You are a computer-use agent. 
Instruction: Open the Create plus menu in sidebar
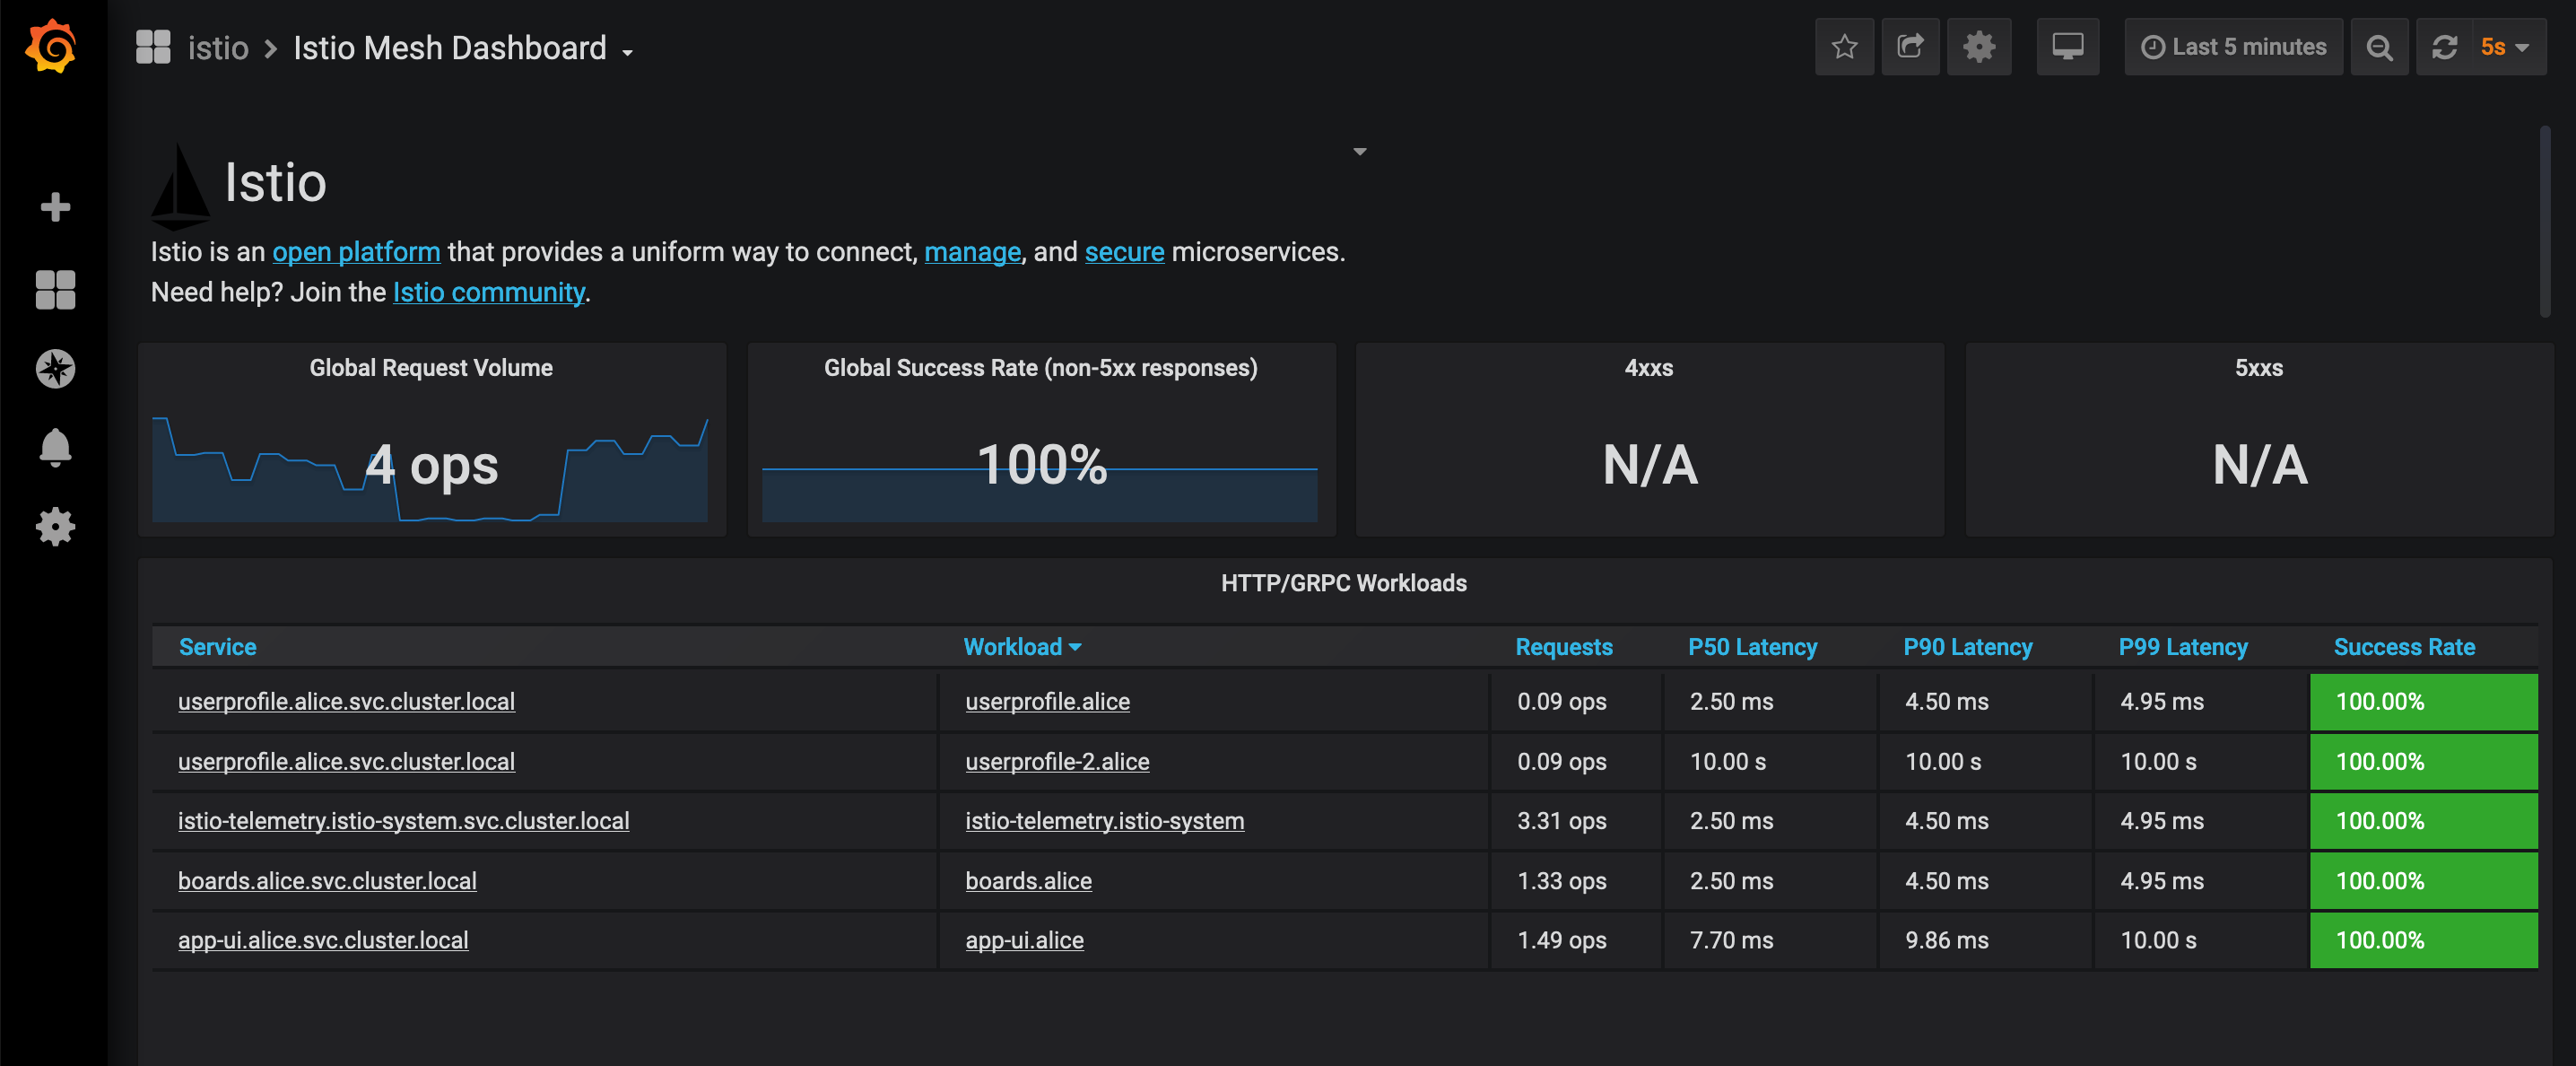(x=55, y=207)
